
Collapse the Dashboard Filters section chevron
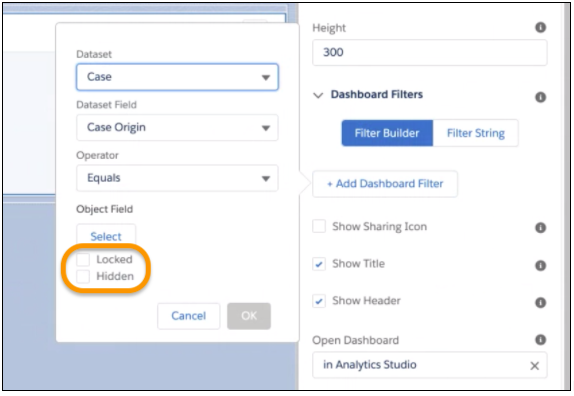tap(318, 96)
